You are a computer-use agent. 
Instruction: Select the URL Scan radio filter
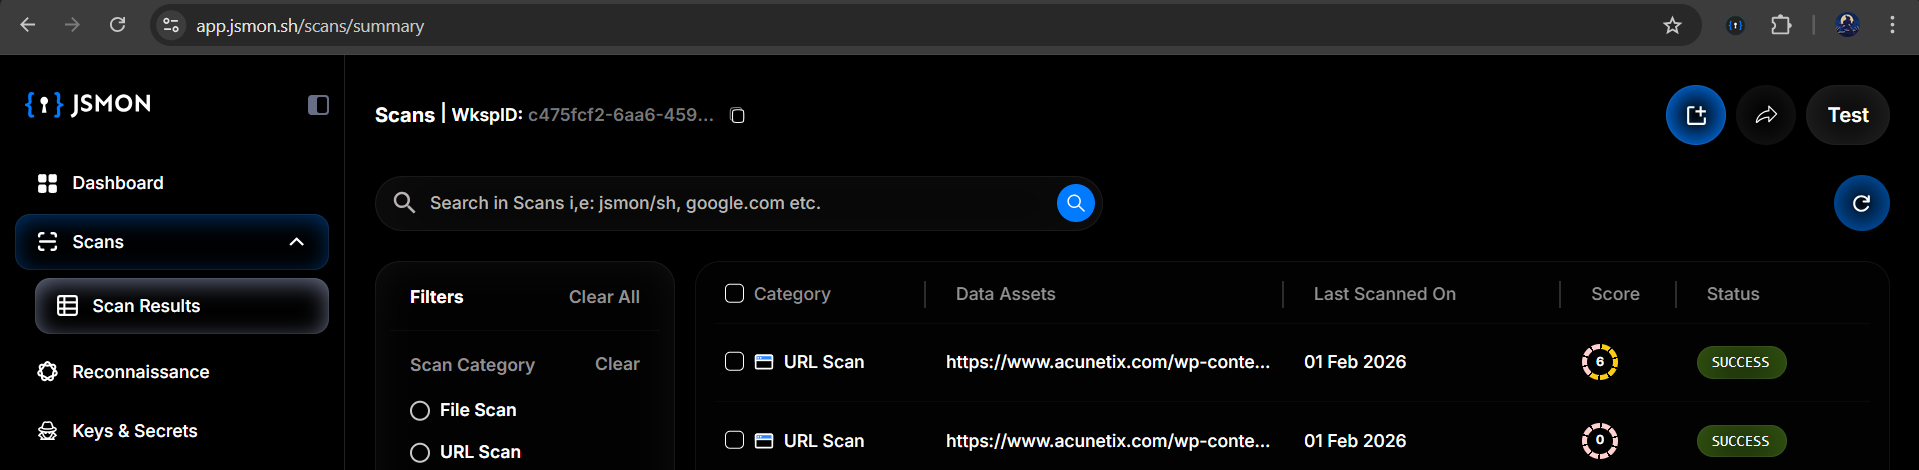420,453
